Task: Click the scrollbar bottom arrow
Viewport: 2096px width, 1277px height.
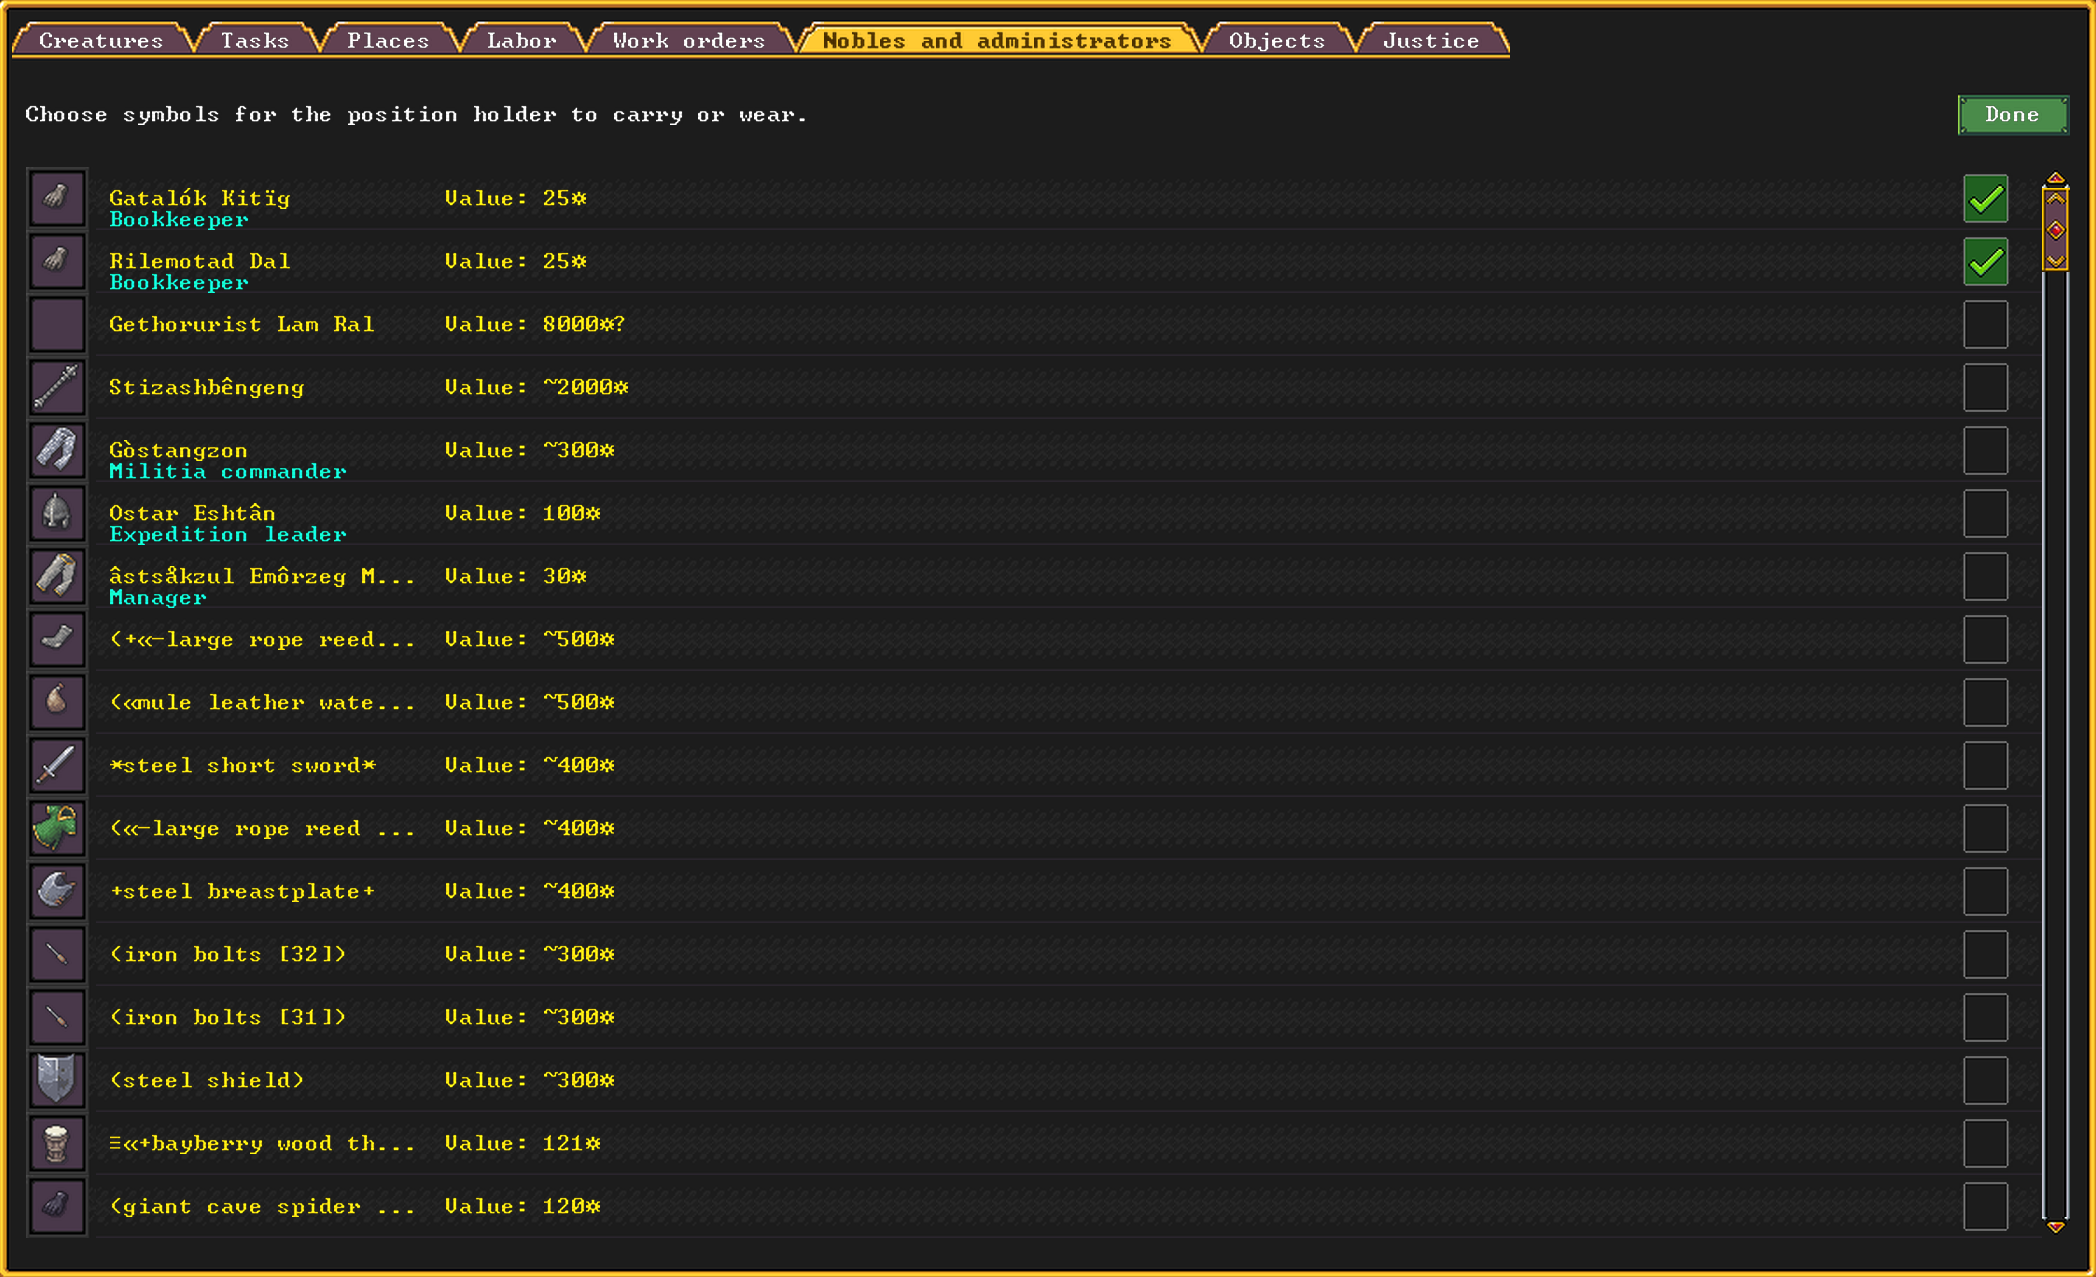Action: [2055, 1226]
